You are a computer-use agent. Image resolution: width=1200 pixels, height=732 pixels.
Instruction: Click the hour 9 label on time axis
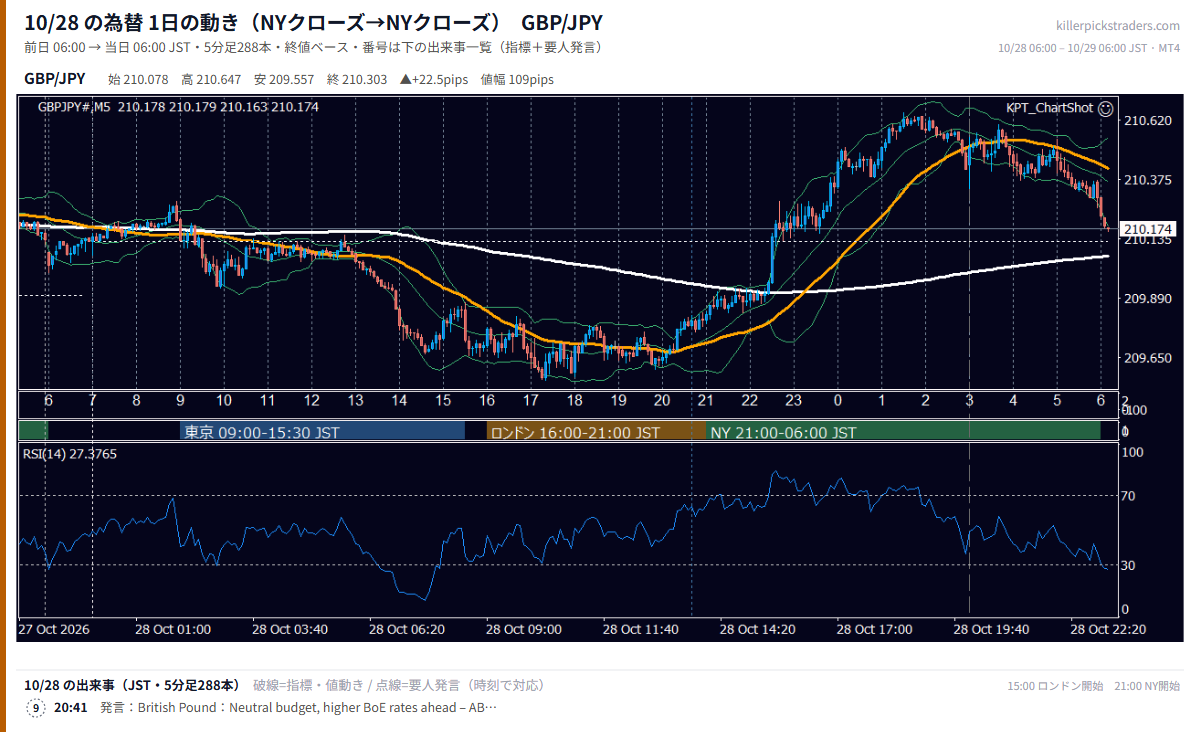(180, 400)
